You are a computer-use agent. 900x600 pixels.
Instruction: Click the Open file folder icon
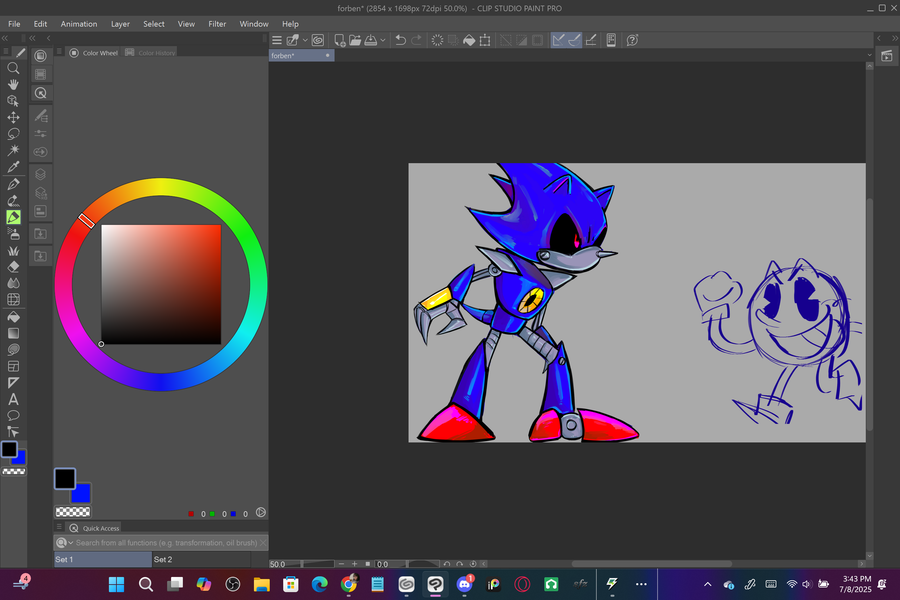point(355,40)
